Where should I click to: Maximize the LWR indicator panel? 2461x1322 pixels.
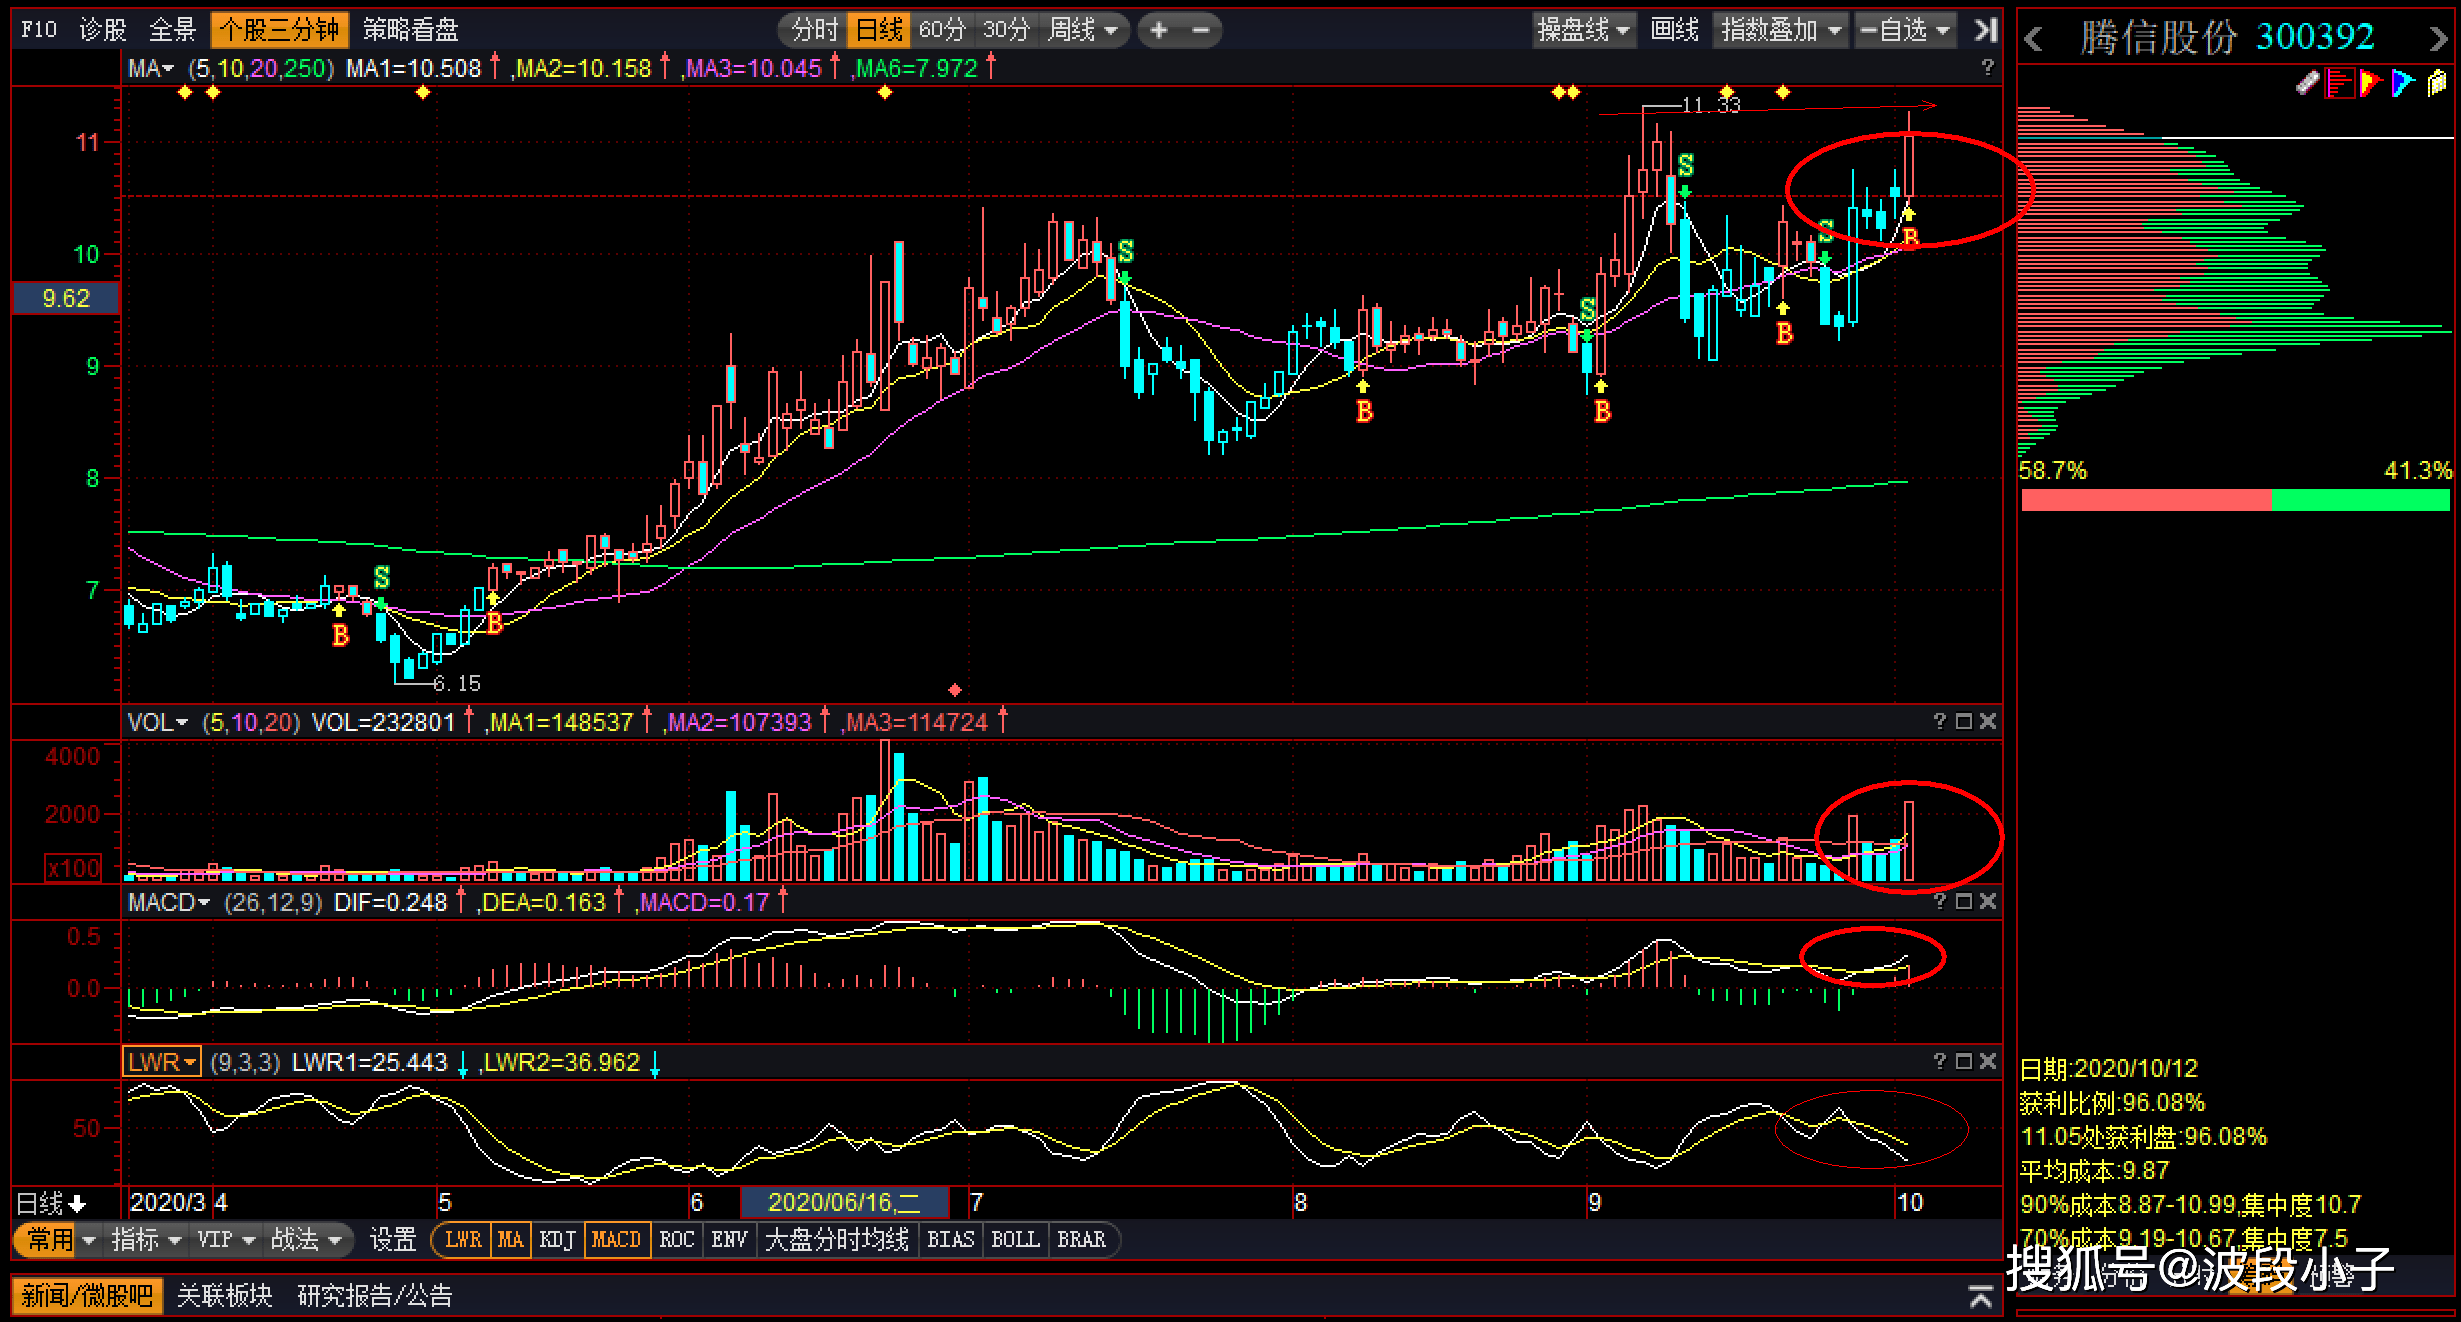point(1964,1061)
